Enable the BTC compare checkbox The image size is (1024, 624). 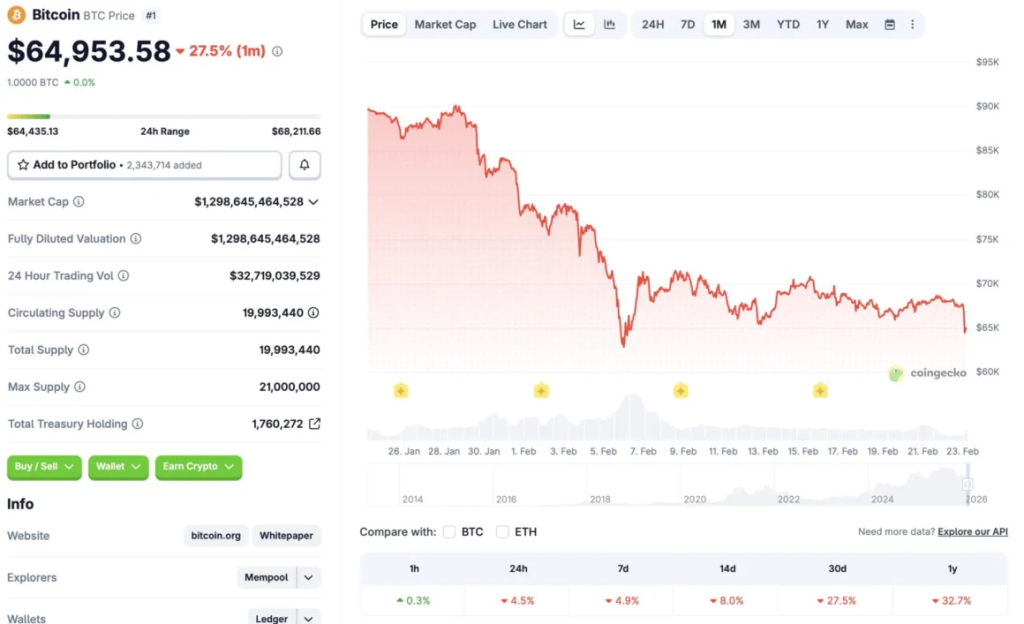[450, 532]
